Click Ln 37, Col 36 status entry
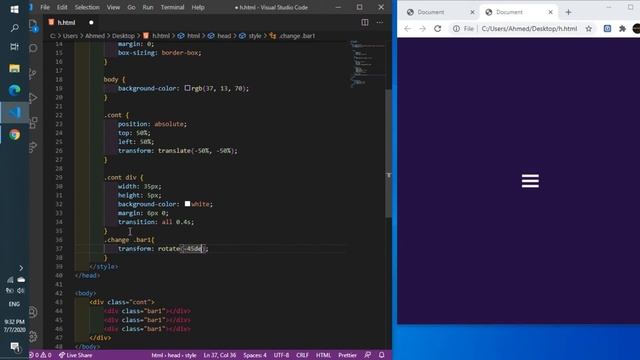The width and height of the screenshot is (640, 360). [x=220, y=355]
